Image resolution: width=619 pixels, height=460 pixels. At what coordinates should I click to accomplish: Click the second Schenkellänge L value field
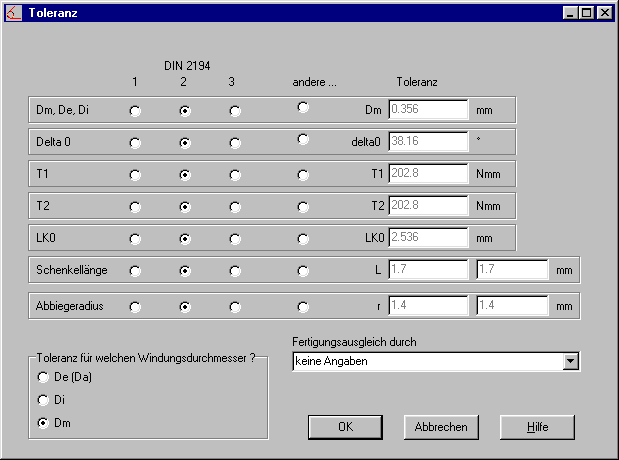(x=512, y=269)
